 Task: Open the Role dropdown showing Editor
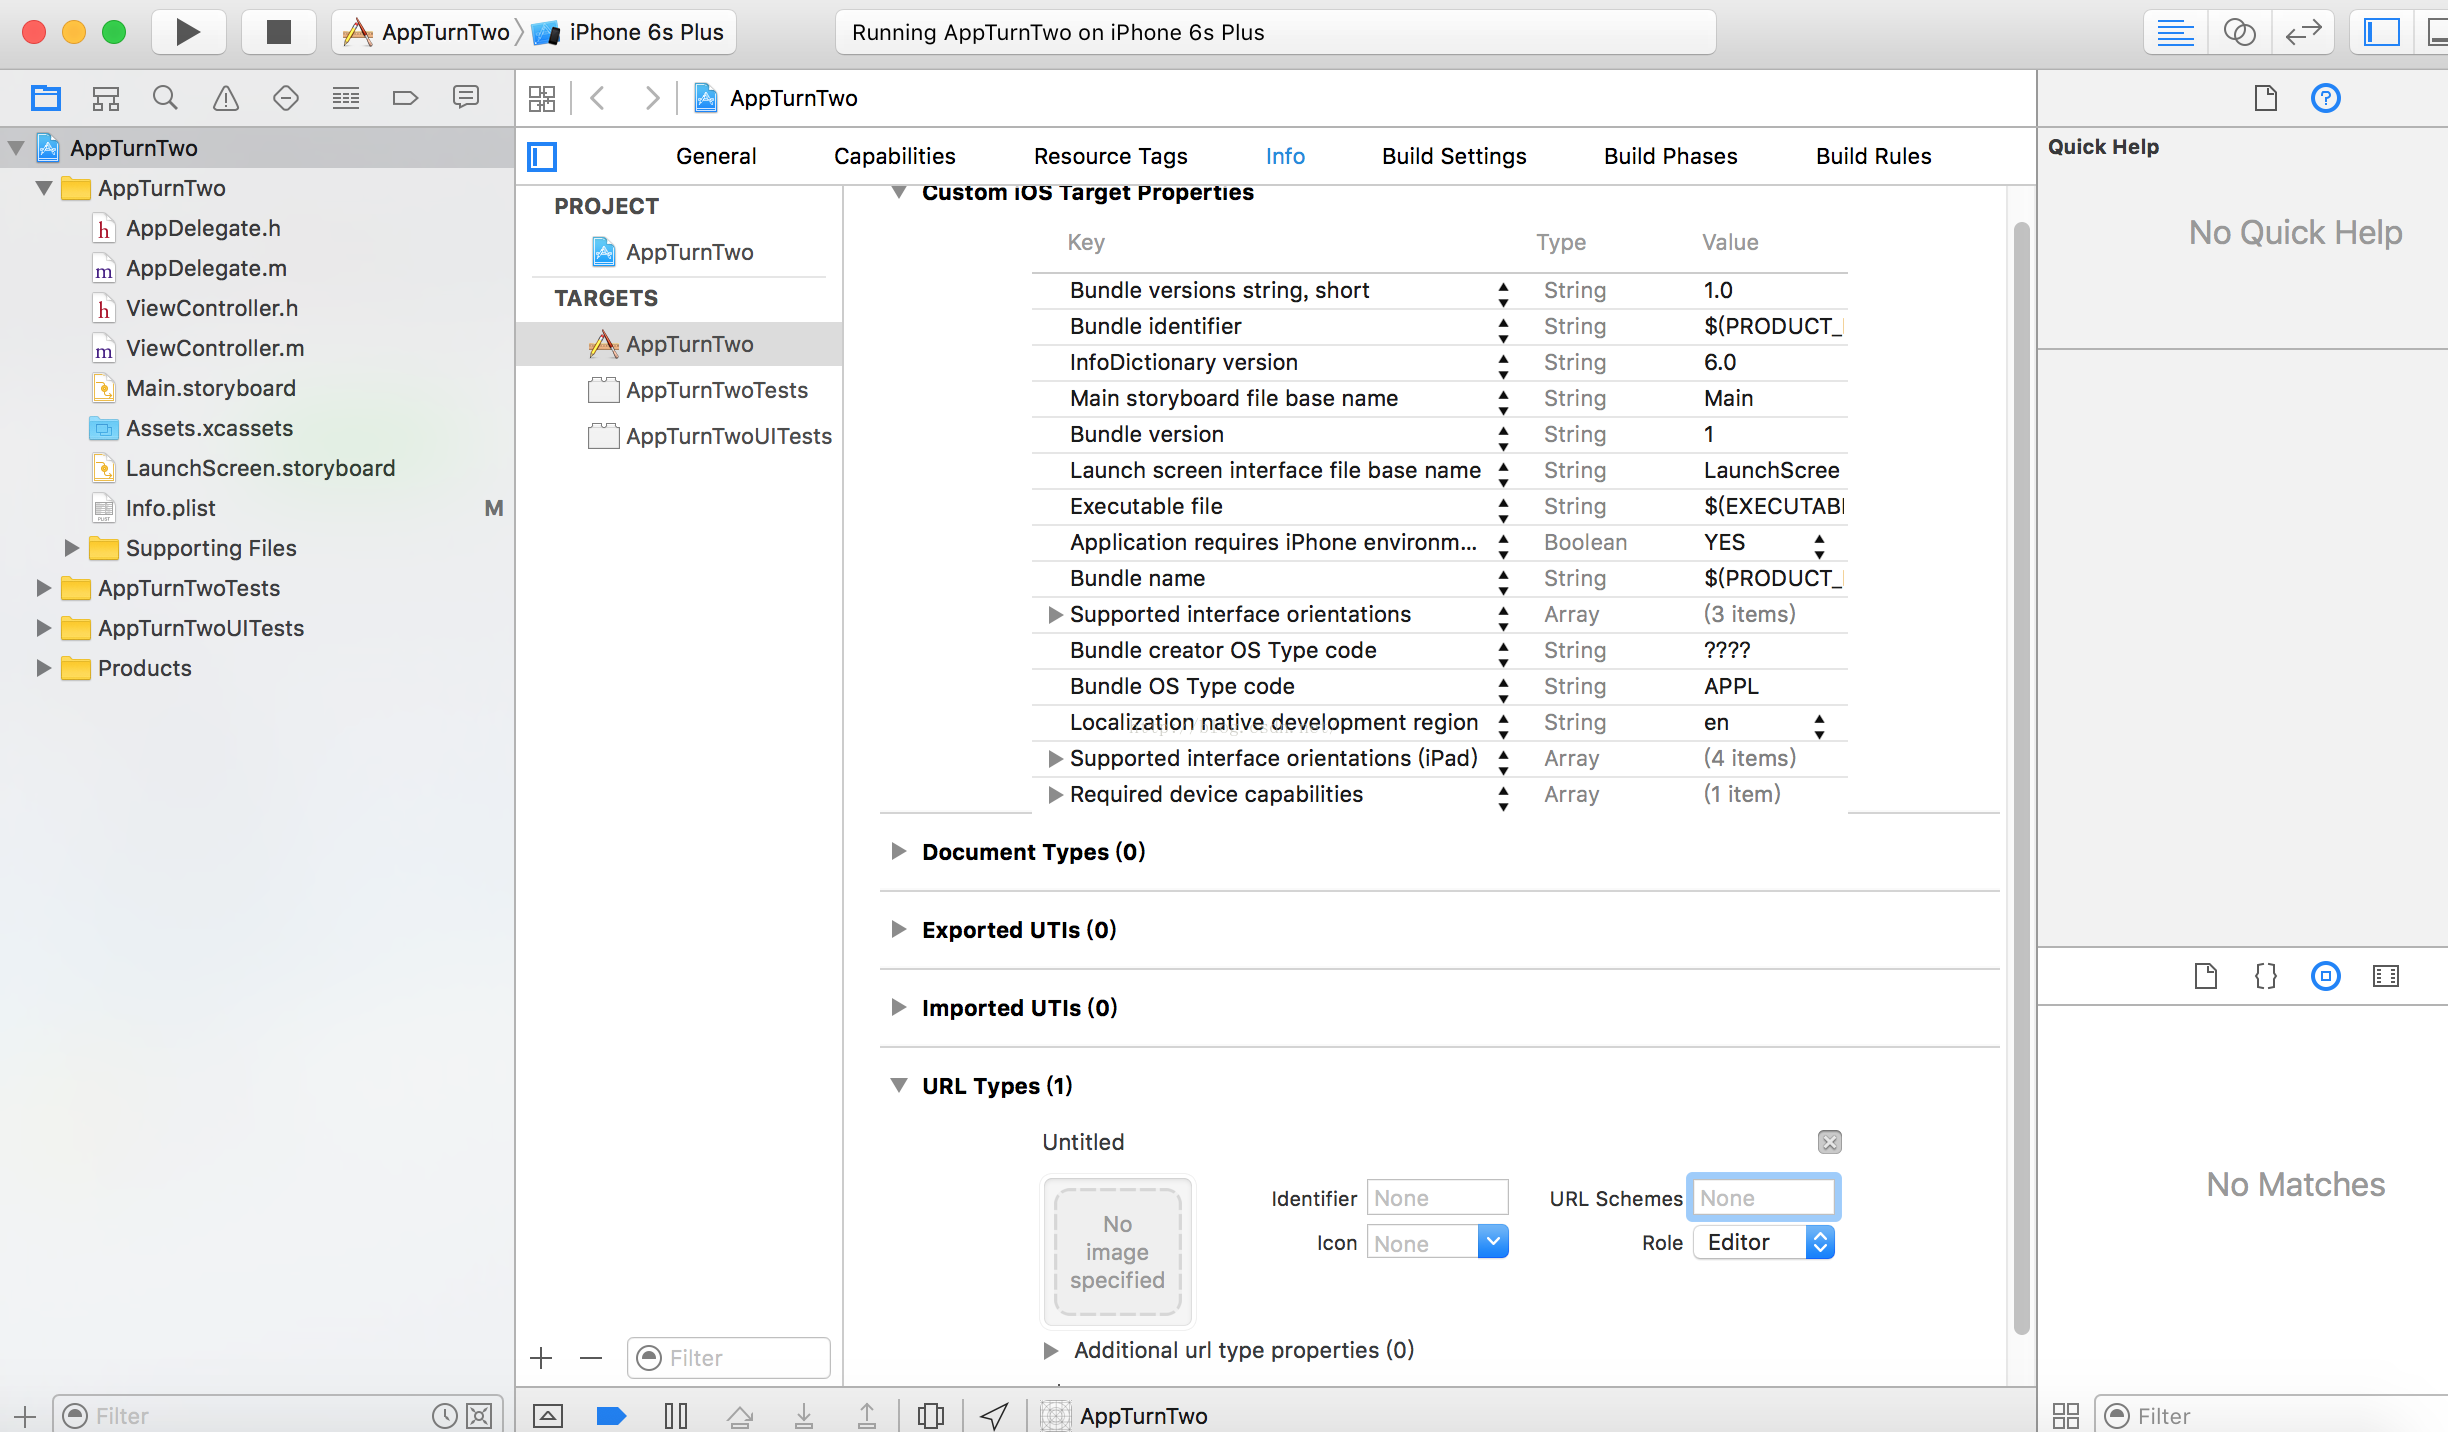click(x=1764, y=1242)
